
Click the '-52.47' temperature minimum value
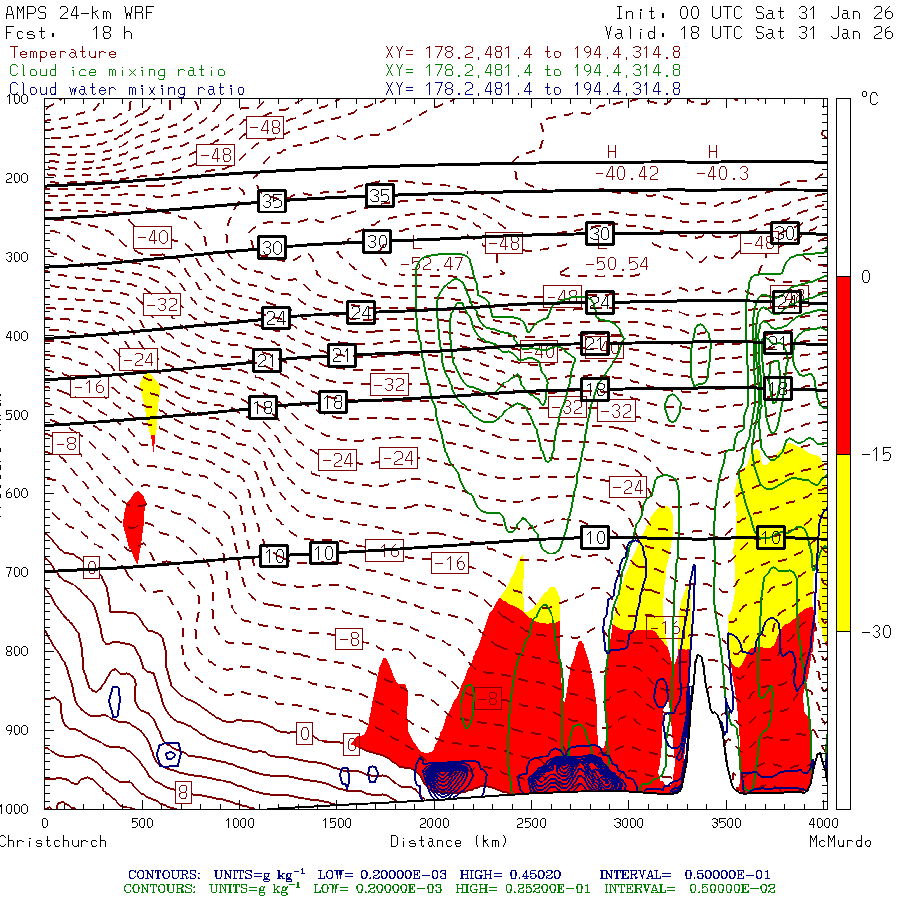[432, 264]
